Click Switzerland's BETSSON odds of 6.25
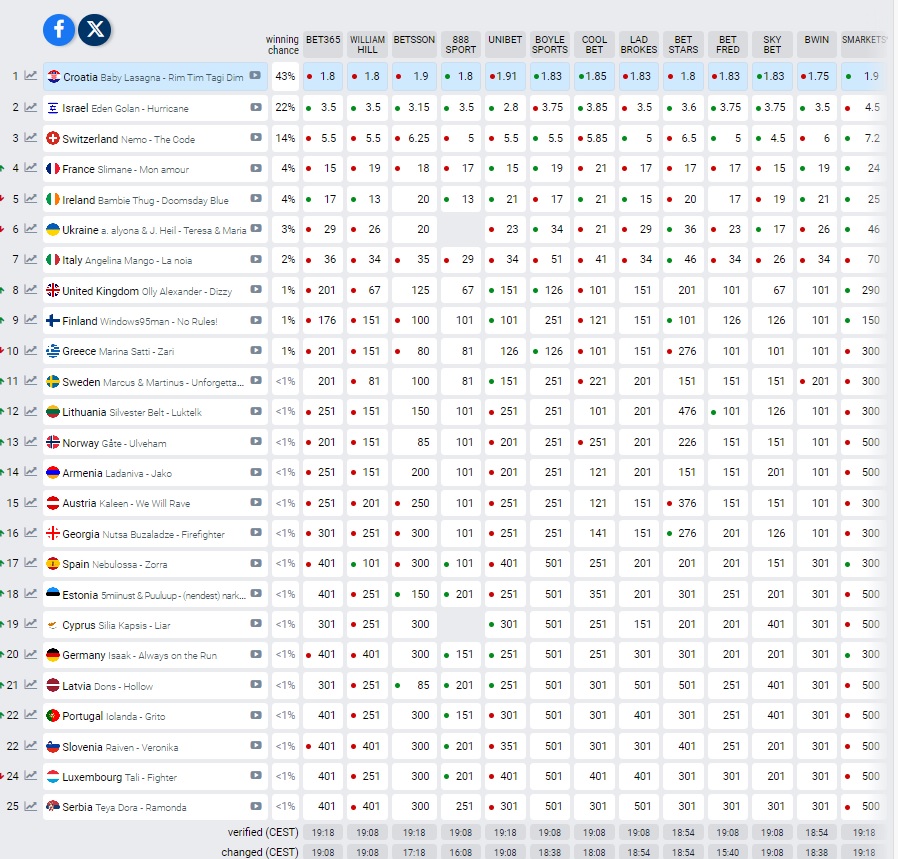 point(414,138)
